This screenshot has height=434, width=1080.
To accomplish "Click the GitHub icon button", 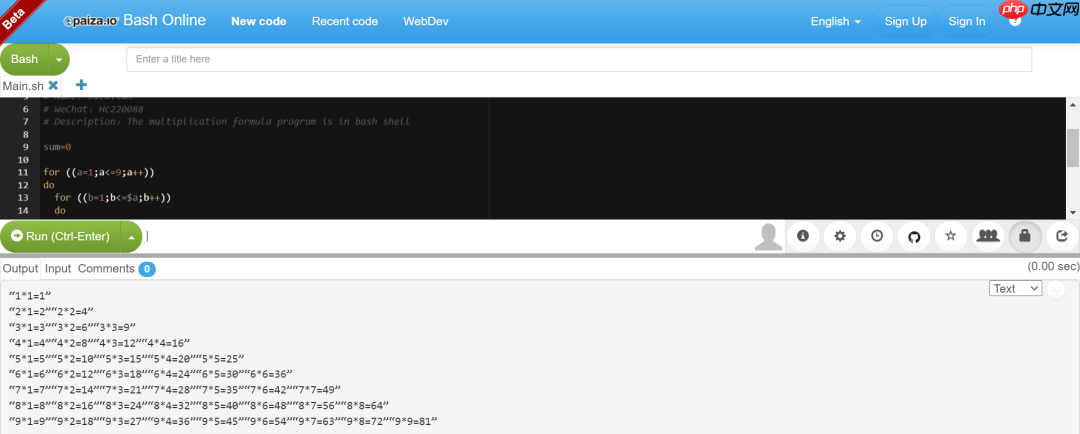I will 914,236.
